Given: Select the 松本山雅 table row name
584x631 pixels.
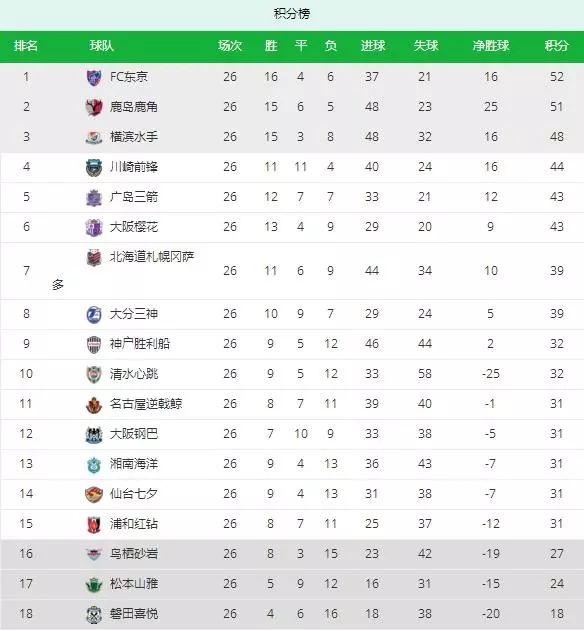Looking at the screenshot, I should pos(134,584).
